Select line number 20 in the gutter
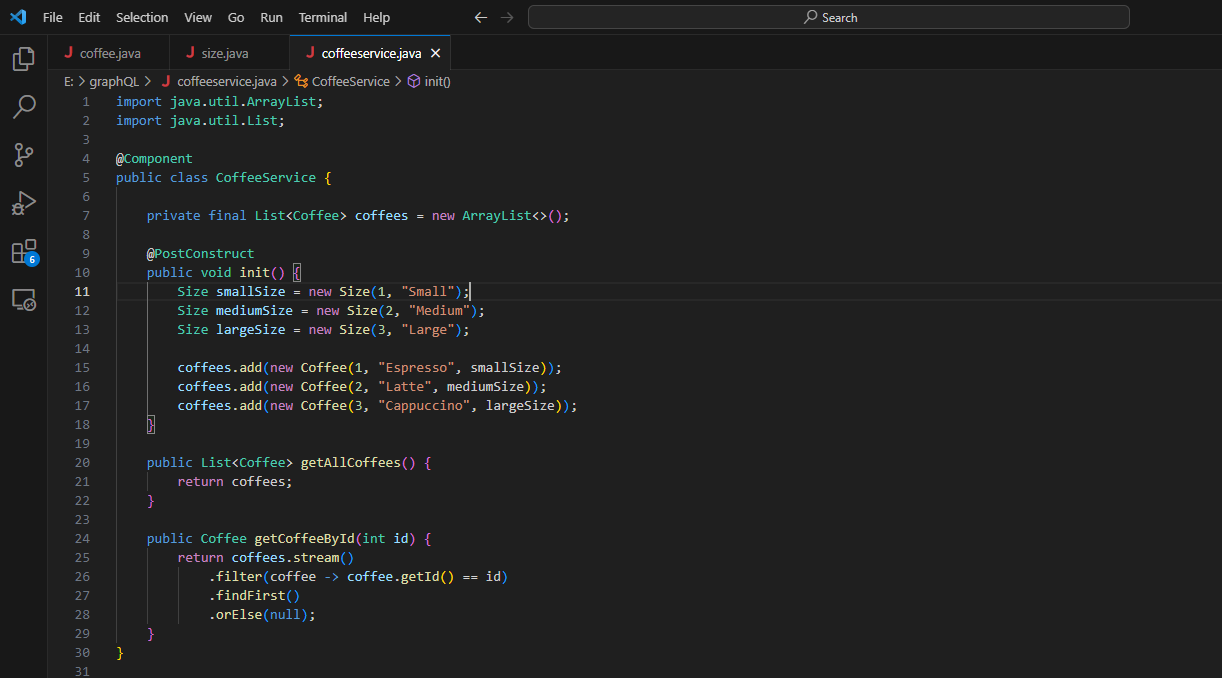The width and height of the screenshot is (1222, 678). click(82, 463)
